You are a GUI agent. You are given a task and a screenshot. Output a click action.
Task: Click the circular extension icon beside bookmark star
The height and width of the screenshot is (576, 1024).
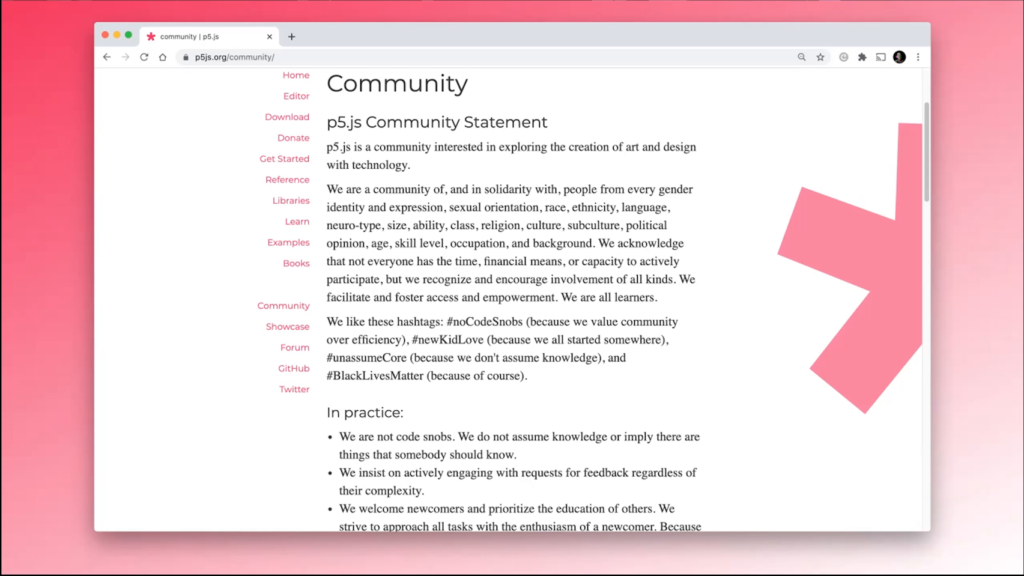pos(844,57)
